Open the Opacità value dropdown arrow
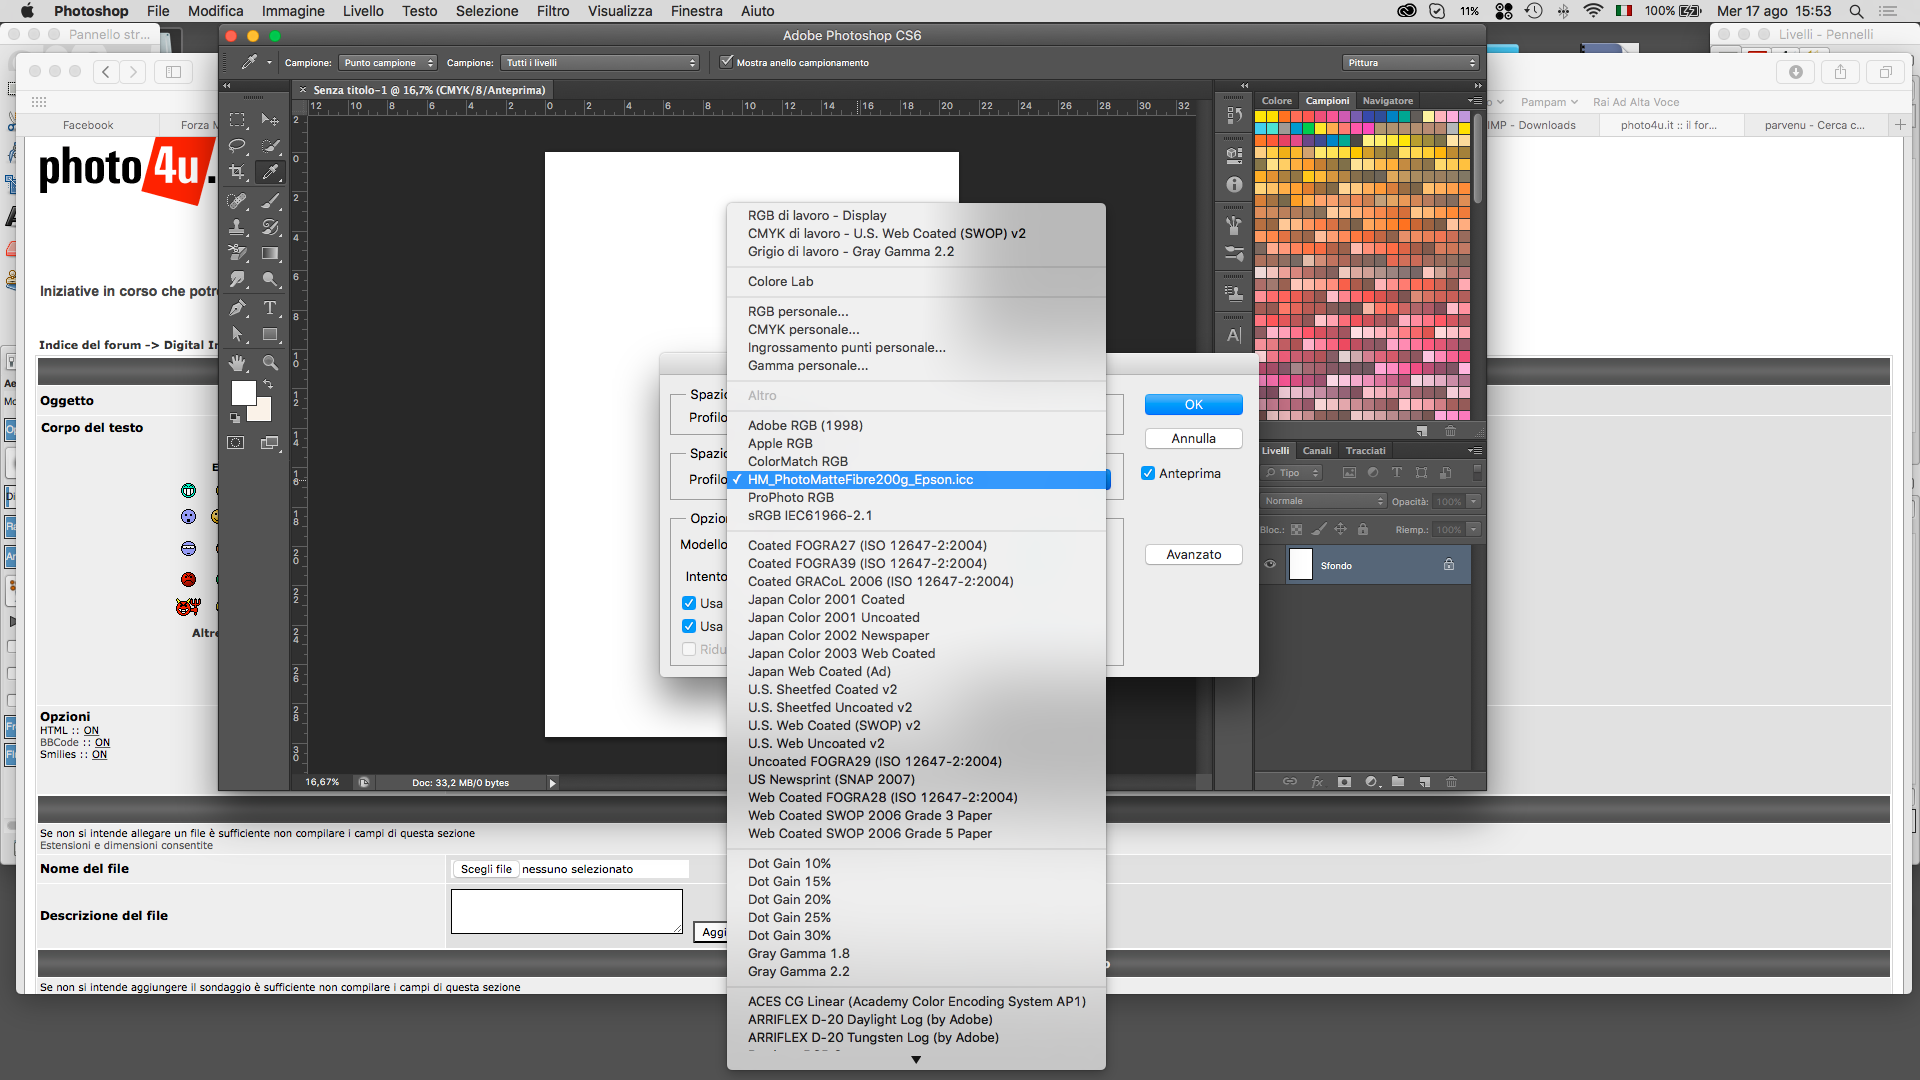Screen dimensions: 1920x1080 pos(1474,501)
